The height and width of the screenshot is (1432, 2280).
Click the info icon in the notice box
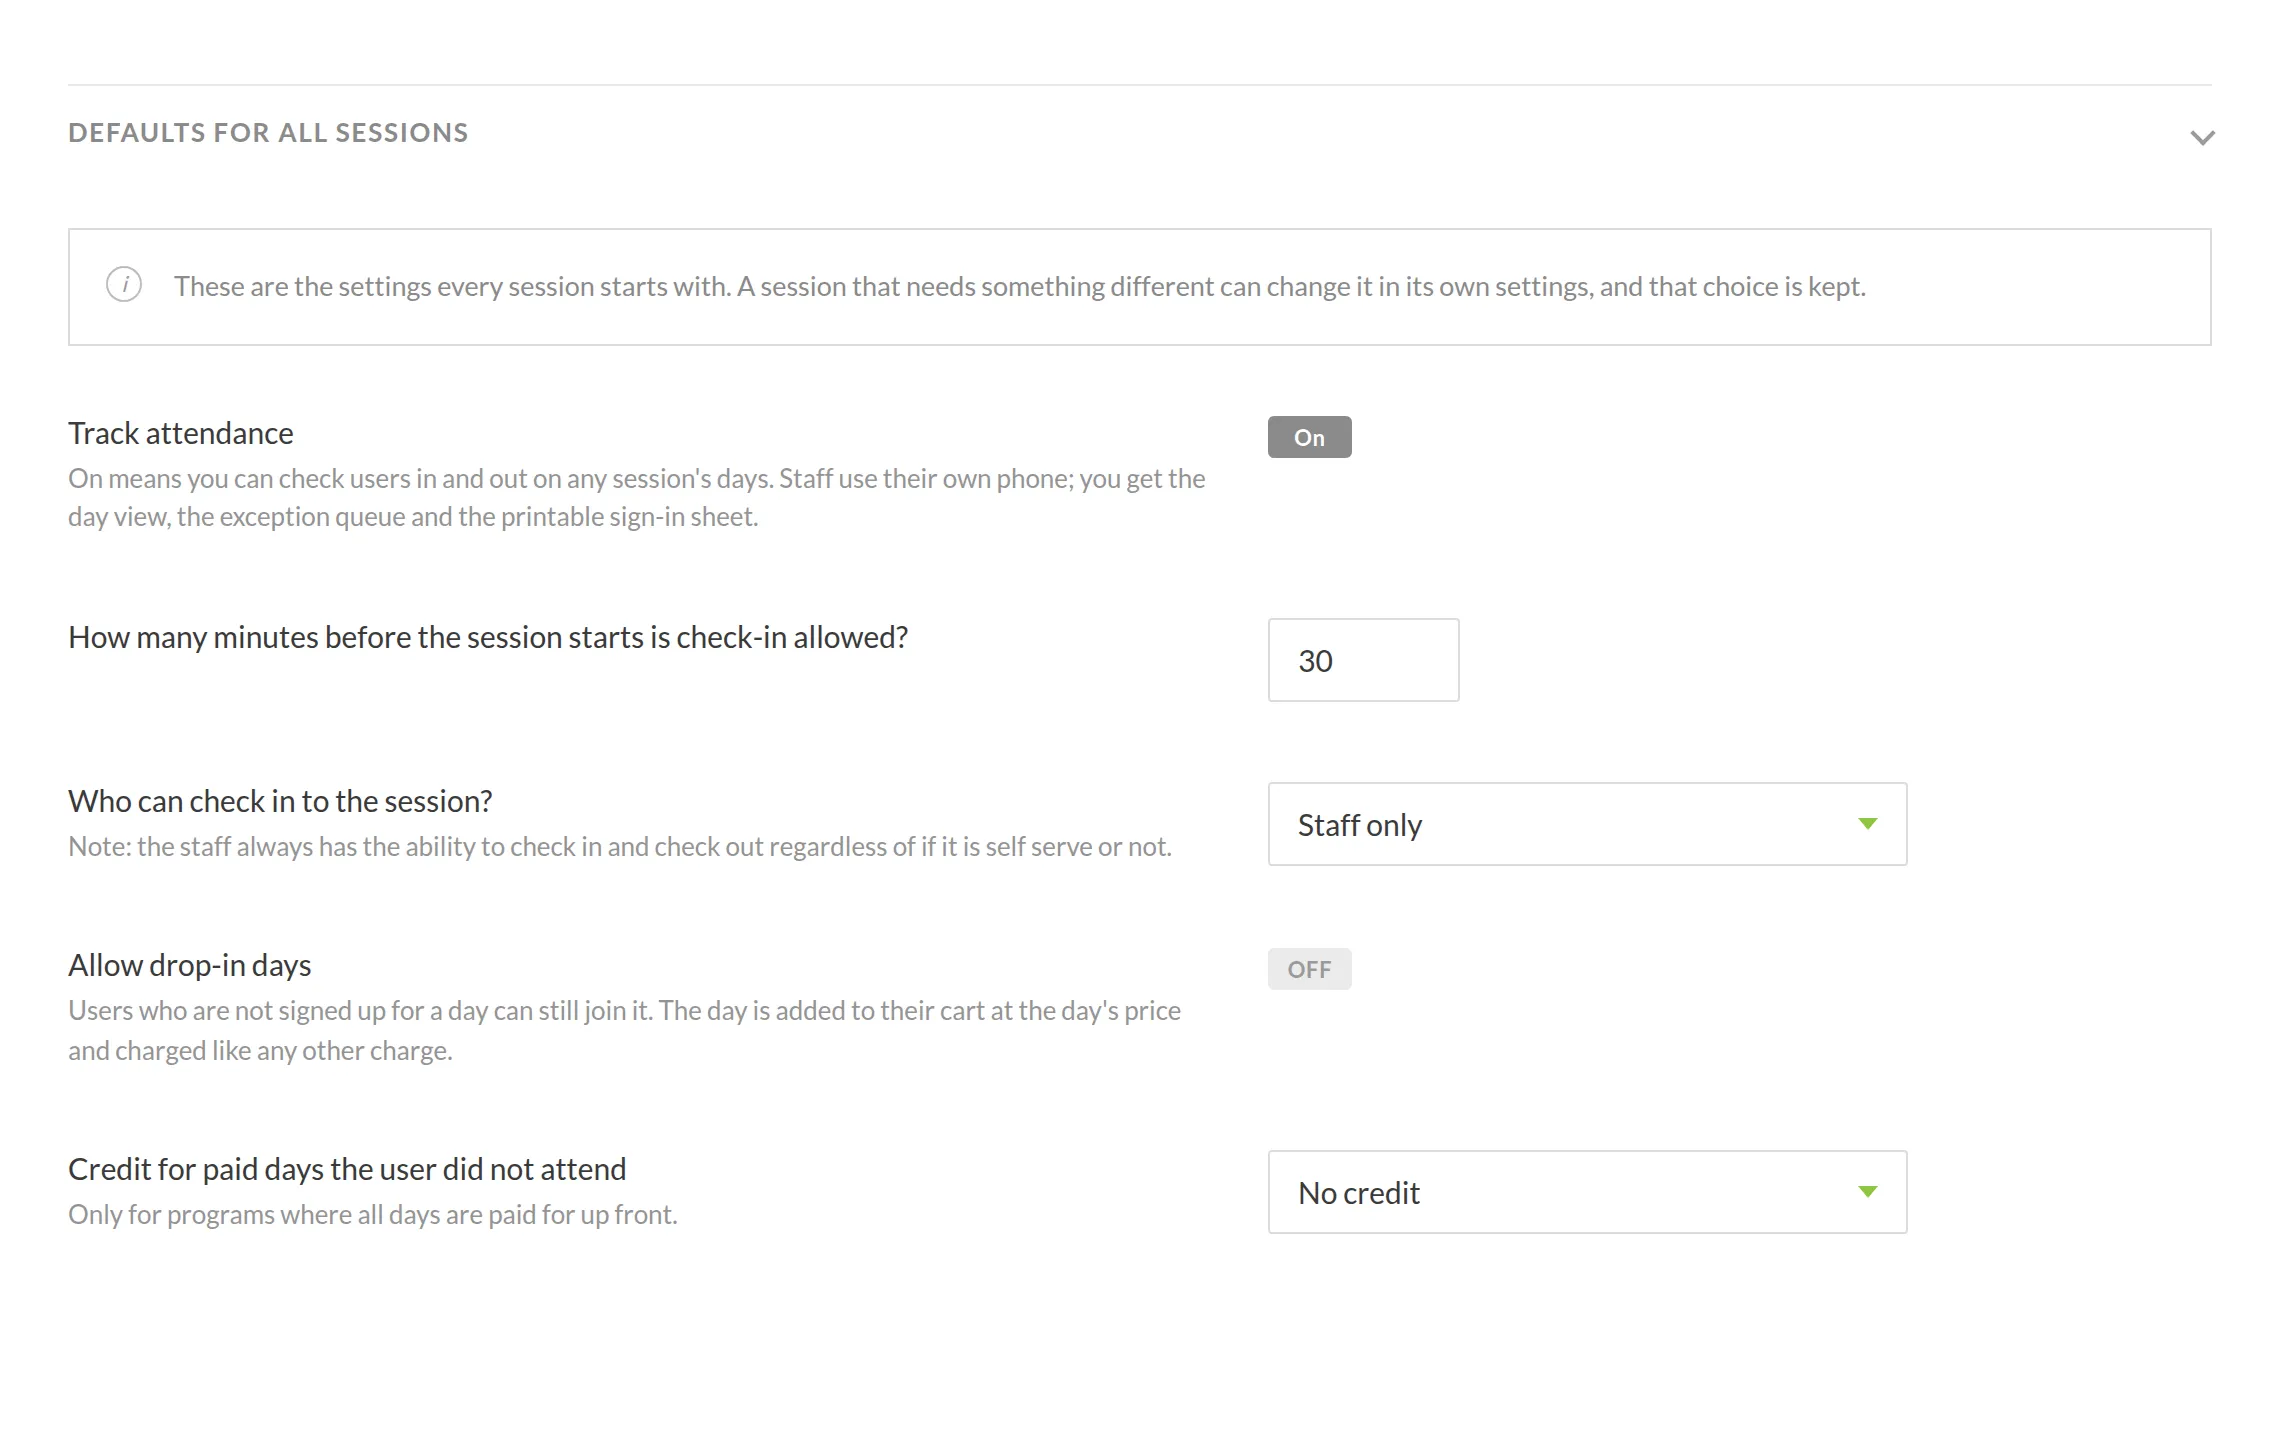(124, 285)
